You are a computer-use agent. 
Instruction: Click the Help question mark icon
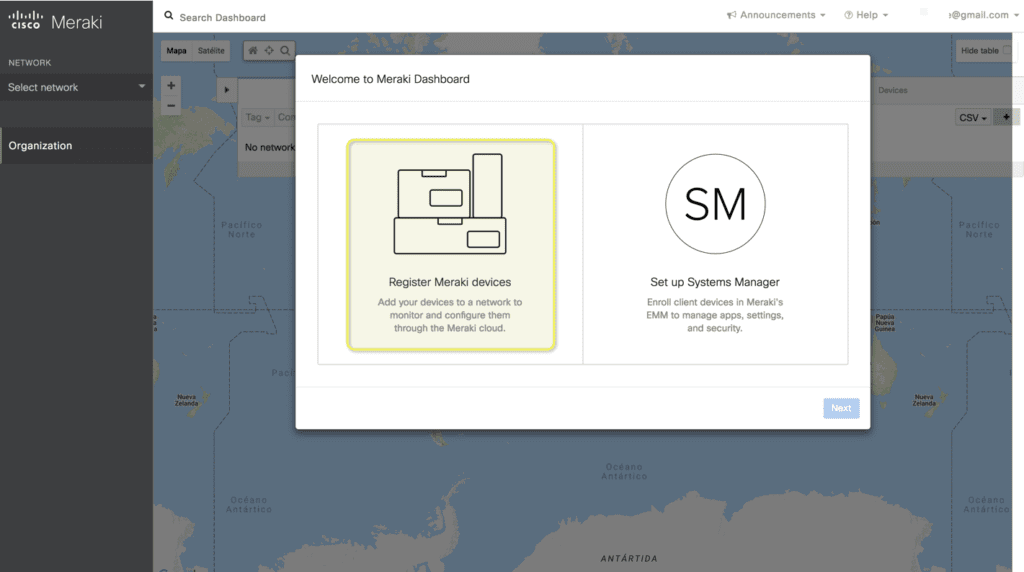pos(848,15)
